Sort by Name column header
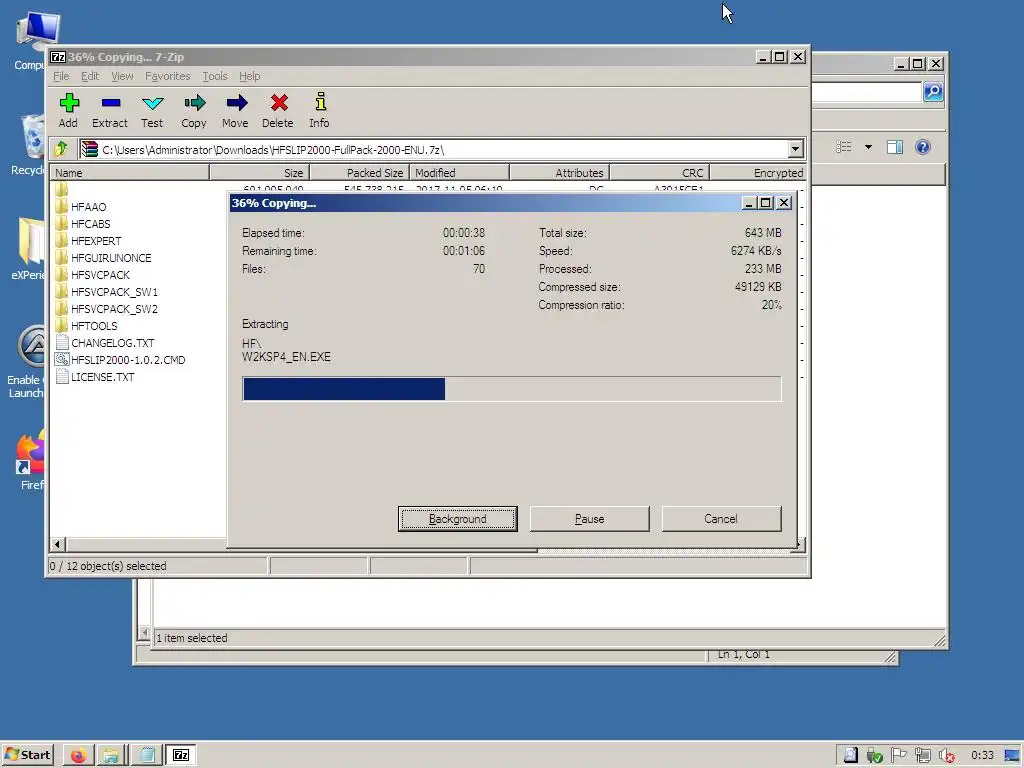The height and width of the screenshot is (768, 1024). (129, 173)
